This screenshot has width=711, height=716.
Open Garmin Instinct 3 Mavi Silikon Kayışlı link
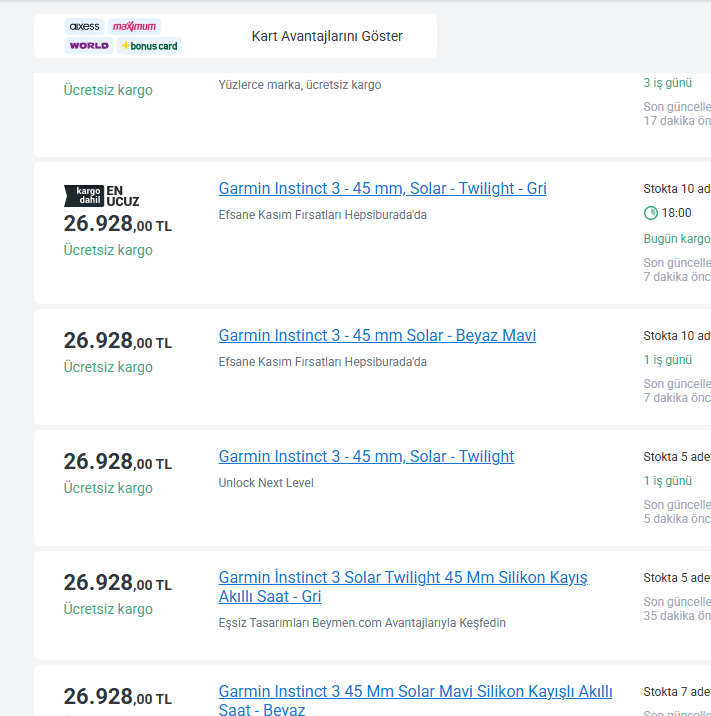point(416,700)
